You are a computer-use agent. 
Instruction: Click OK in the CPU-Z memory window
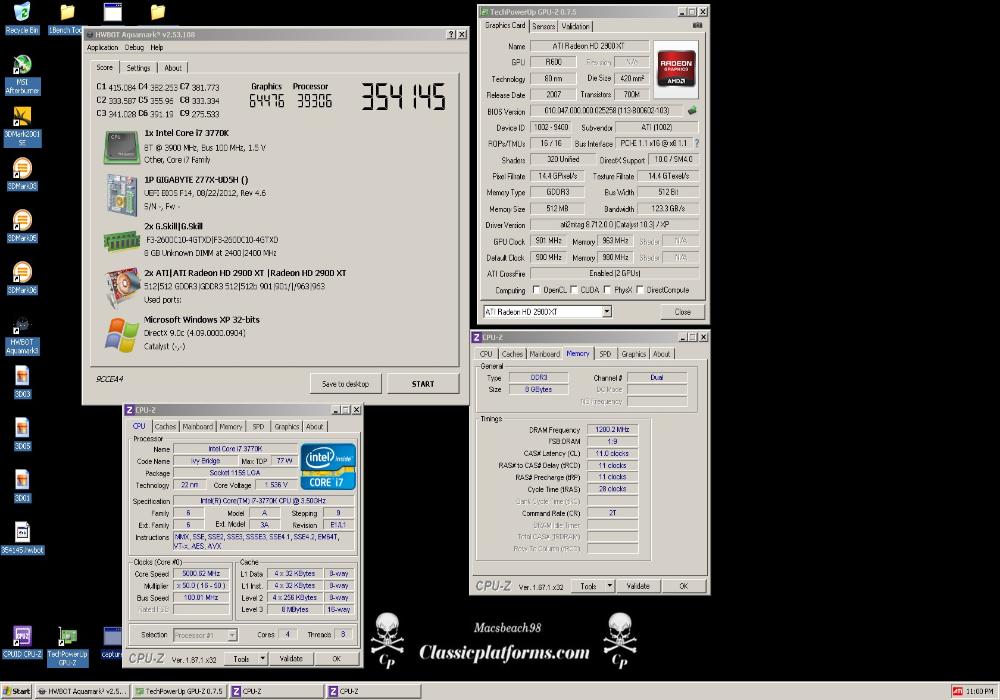pos(684,586)
